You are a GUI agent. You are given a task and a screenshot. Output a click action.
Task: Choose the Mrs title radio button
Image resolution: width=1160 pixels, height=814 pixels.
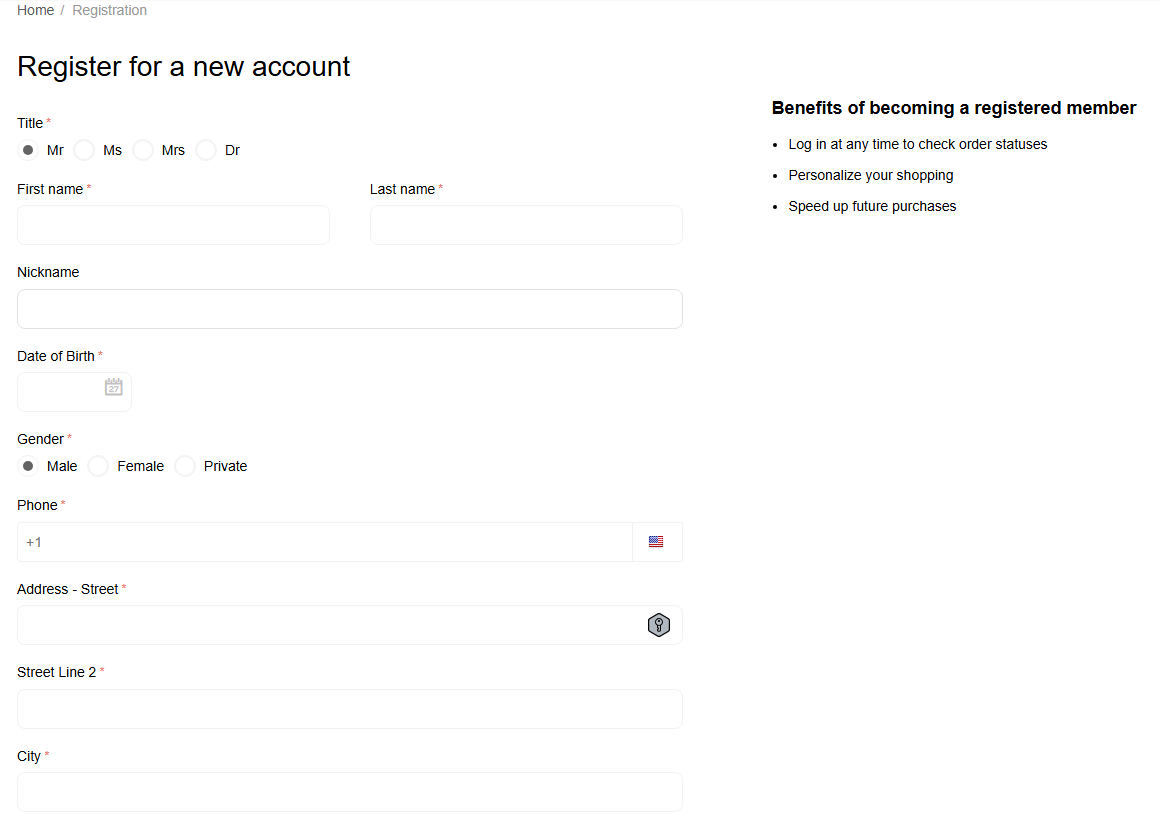(x=143, y=150)
